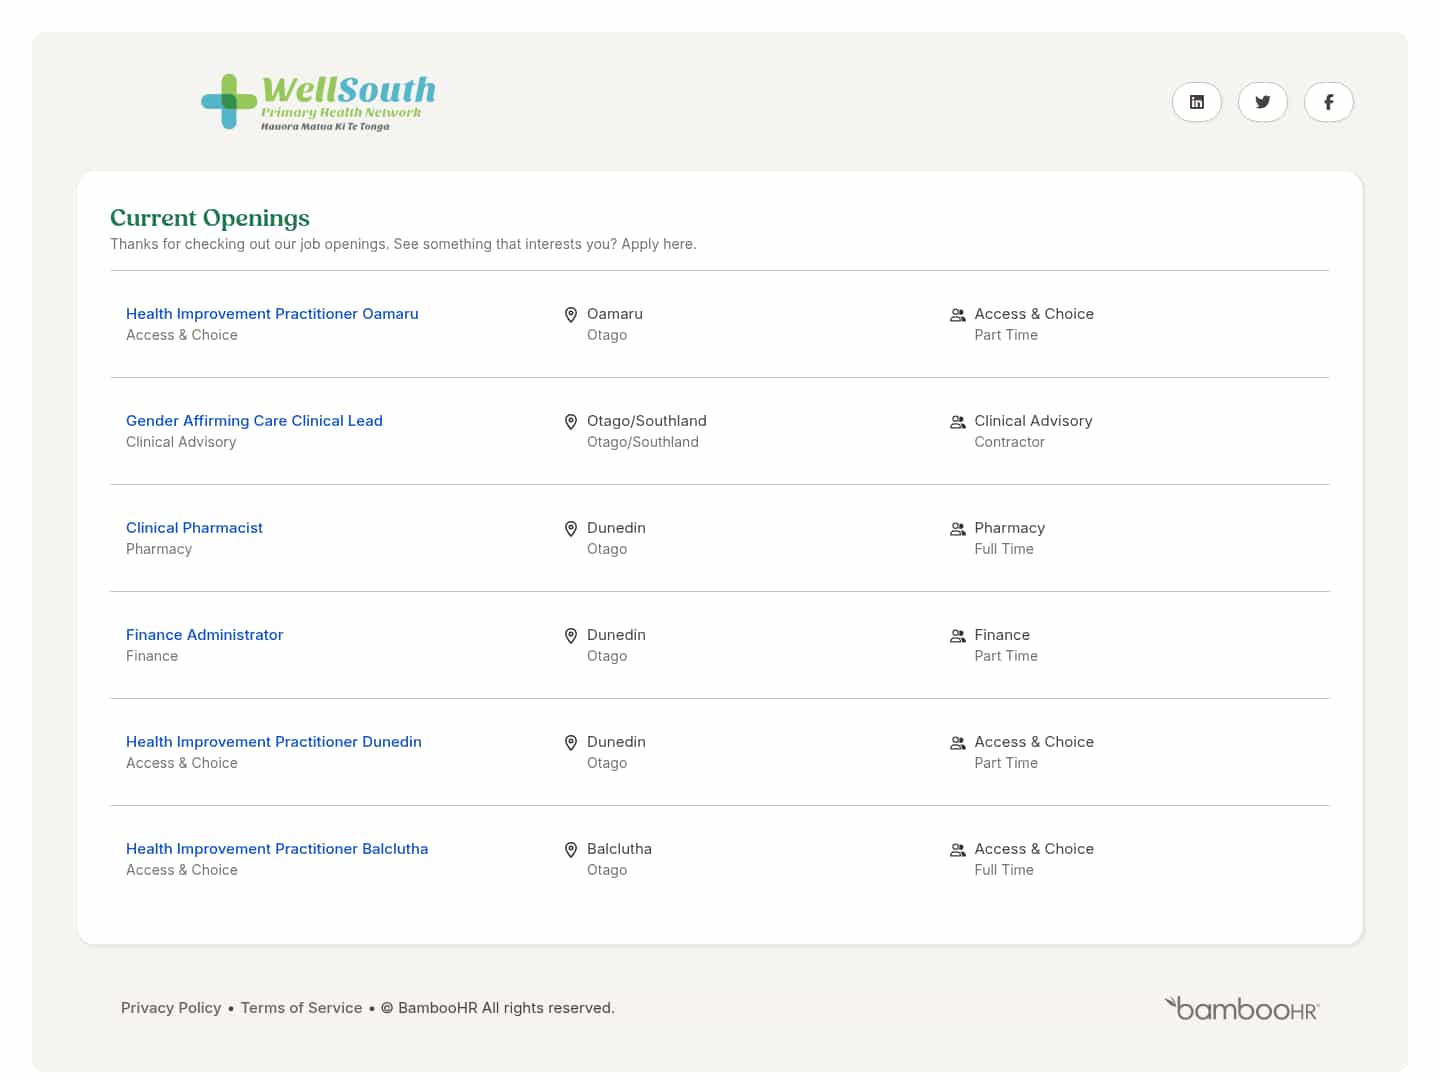Viewport: 1440px width, 1080px height.
Task: Click the people icon beside Finance Part Time
Action: (957, 635)
